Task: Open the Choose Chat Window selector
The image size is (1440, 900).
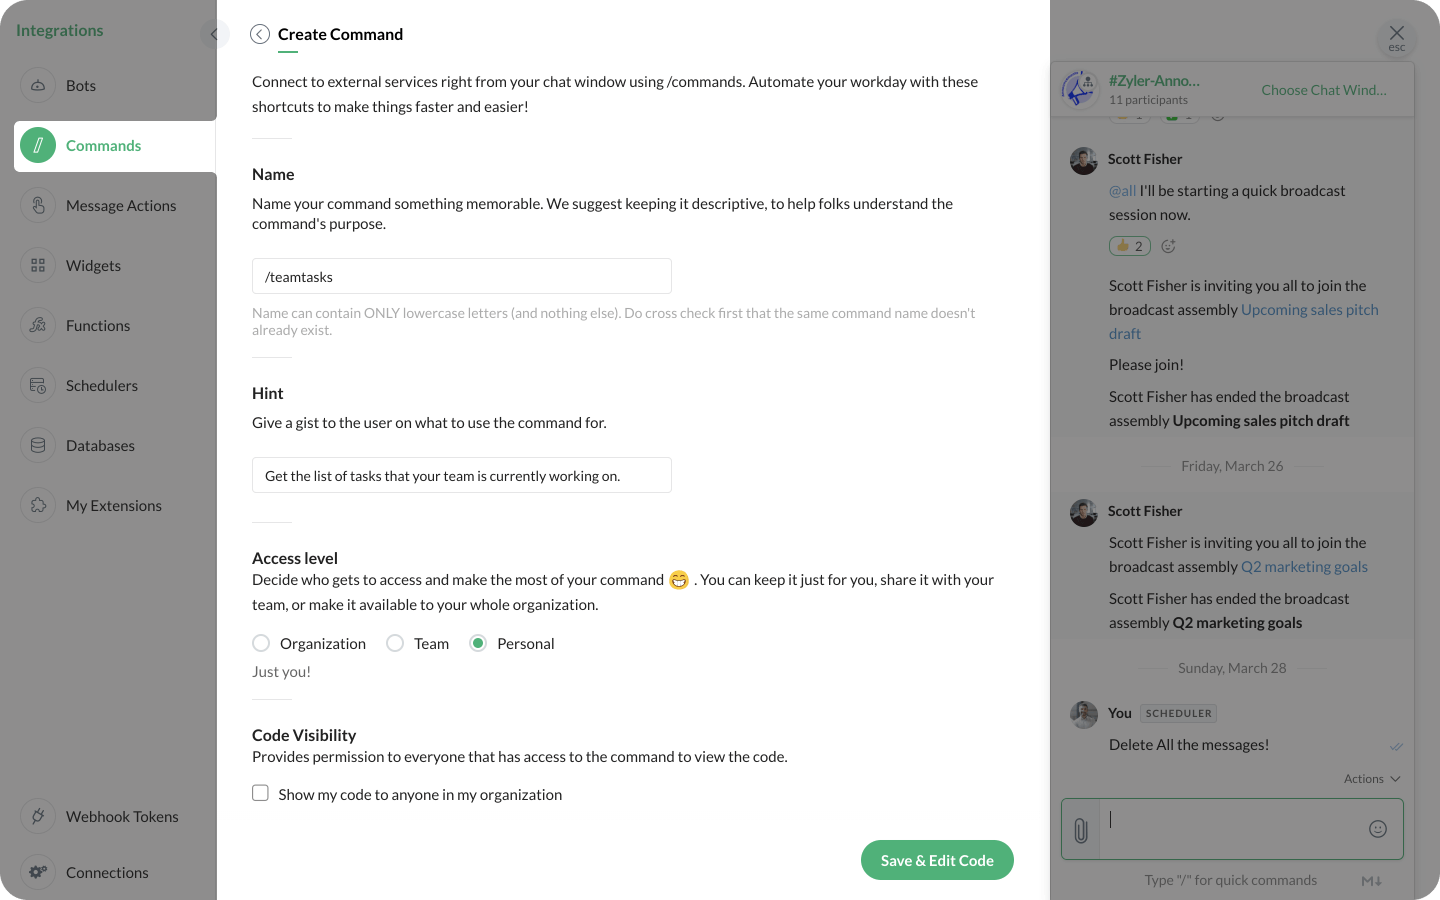Action: (x=1323, y=90)
